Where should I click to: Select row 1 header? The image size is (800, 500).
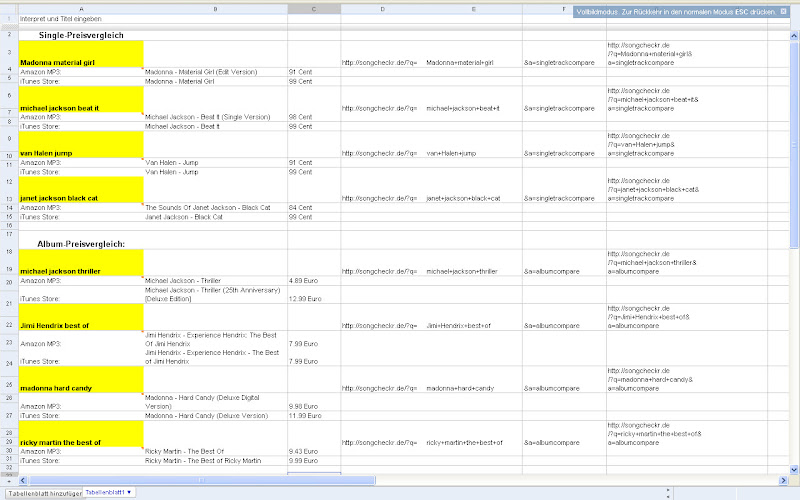pos(9,19)
